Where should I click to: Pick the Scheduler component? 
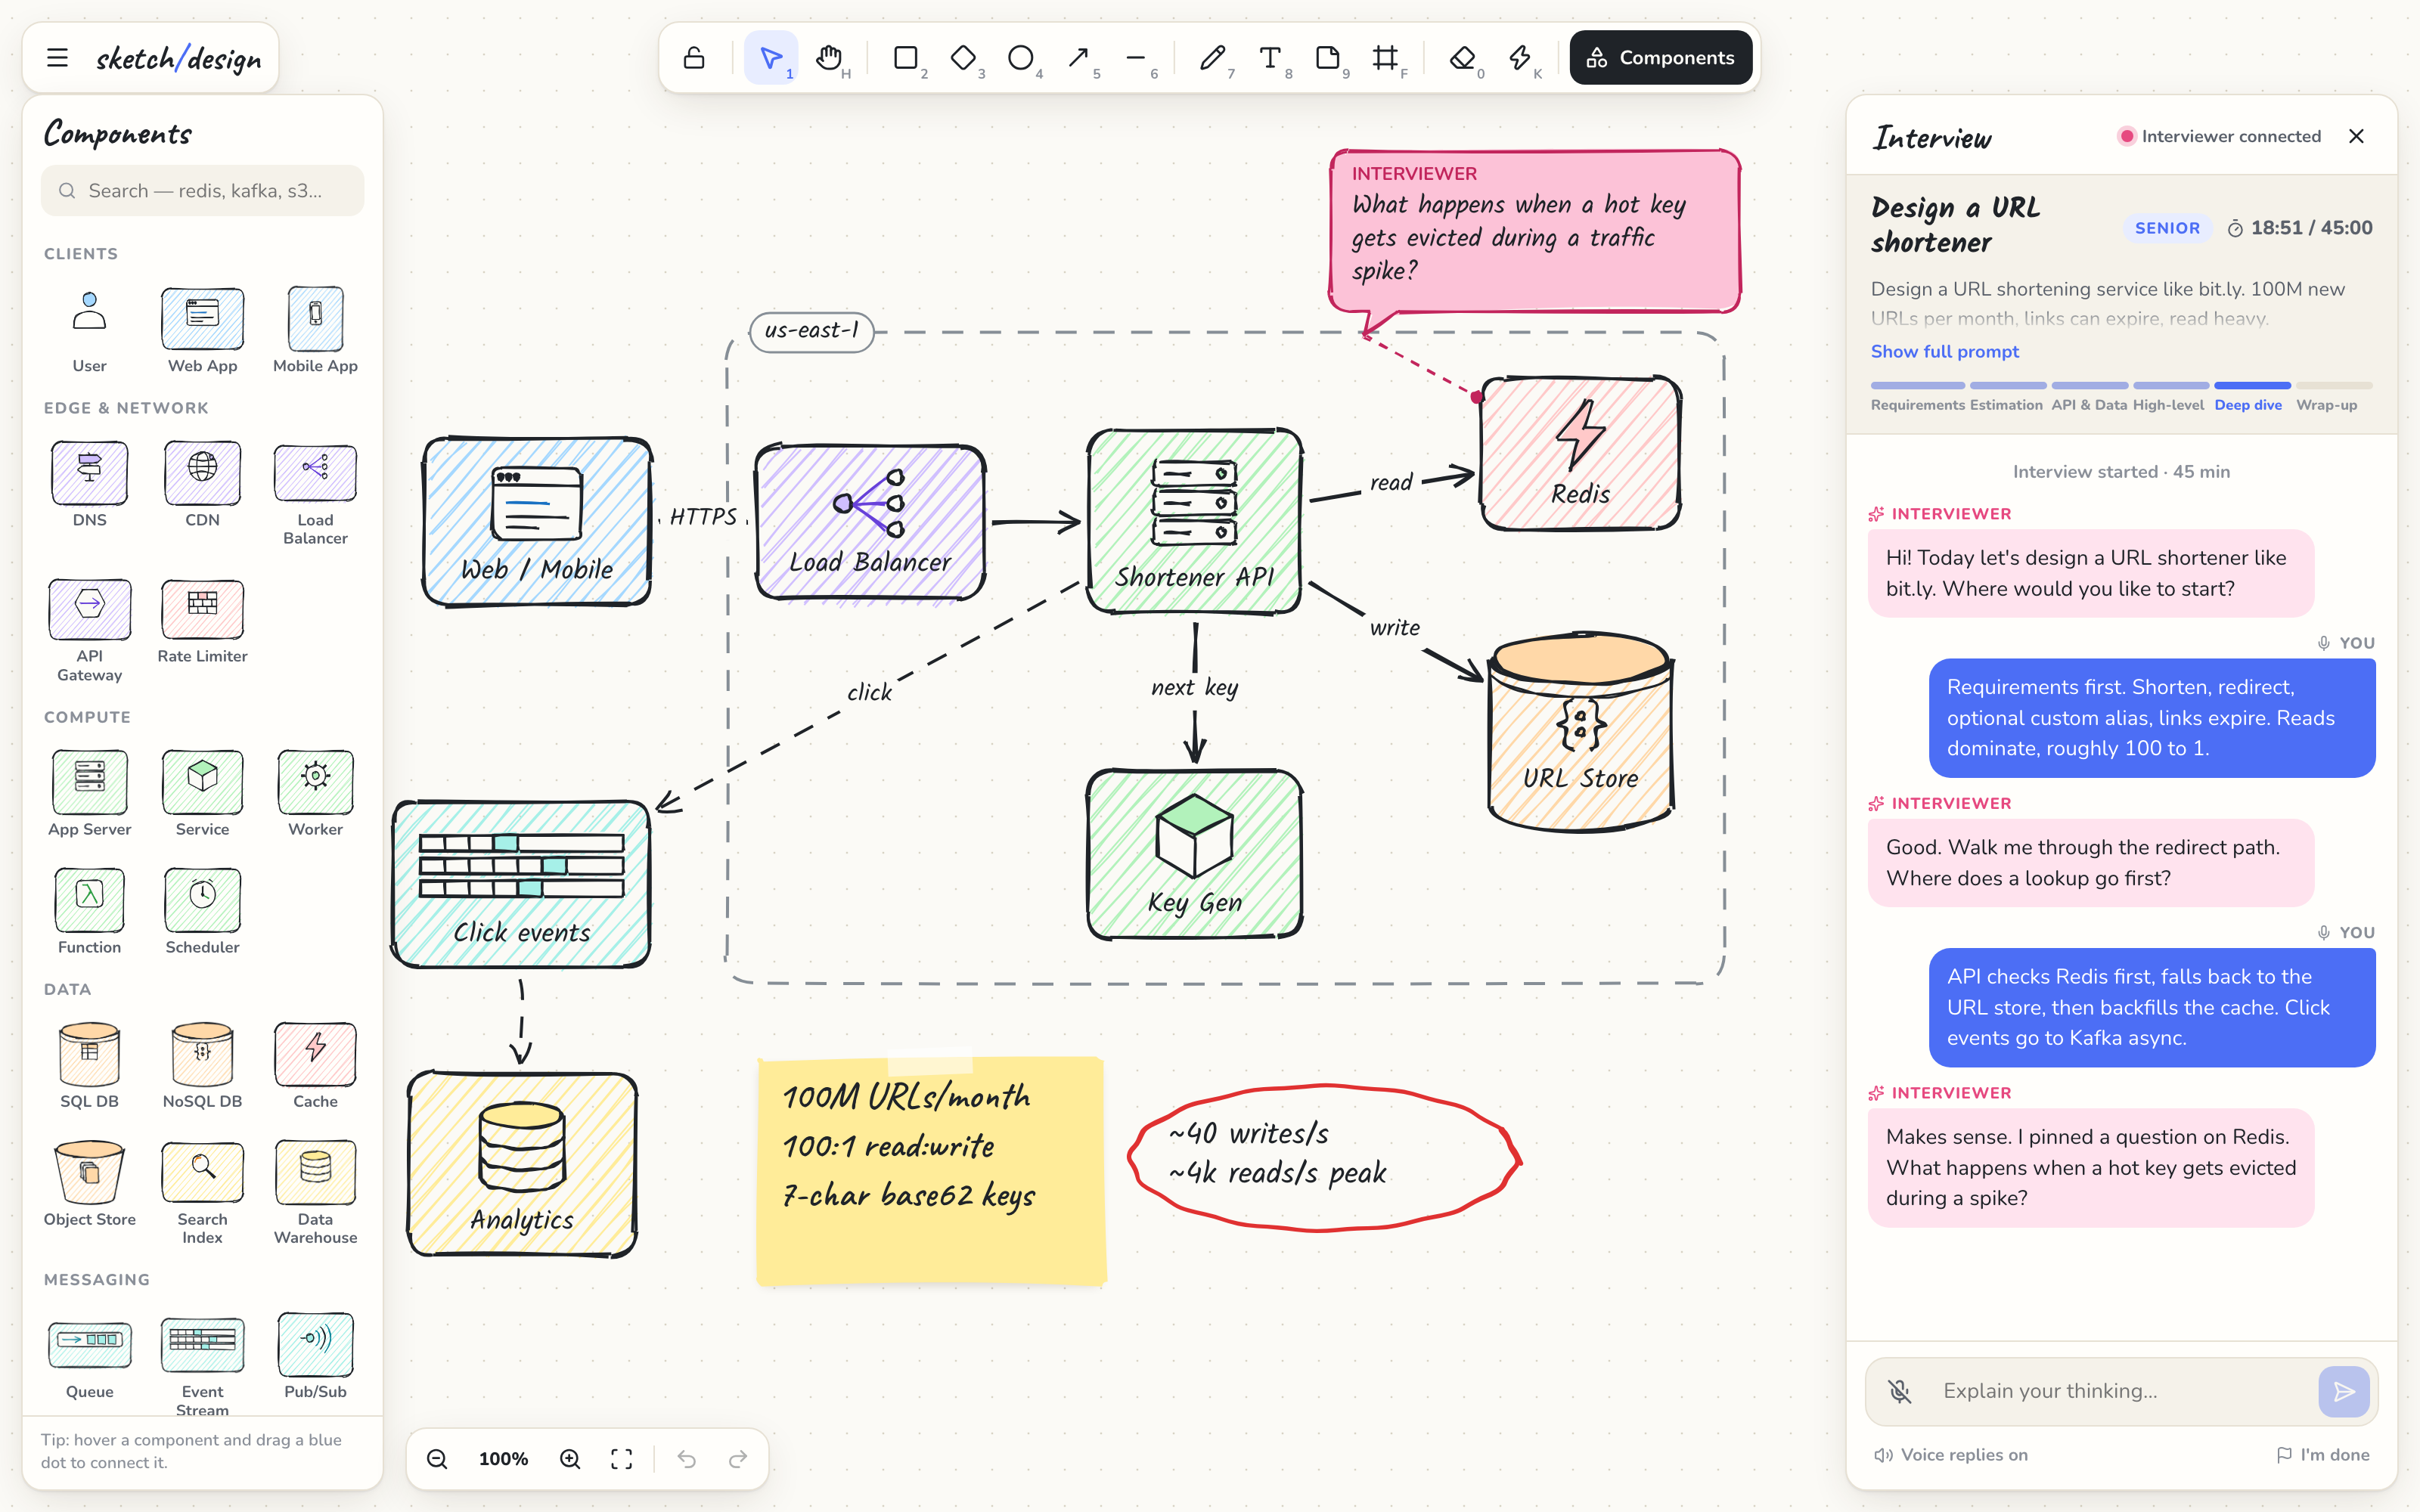point(202,912)
